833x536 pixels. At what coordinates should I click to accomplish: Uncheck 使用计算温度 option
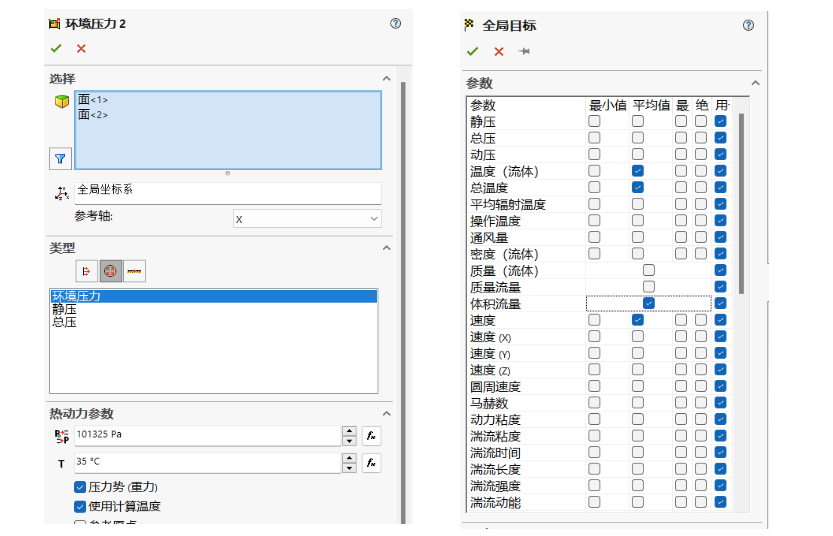point(80,506)
